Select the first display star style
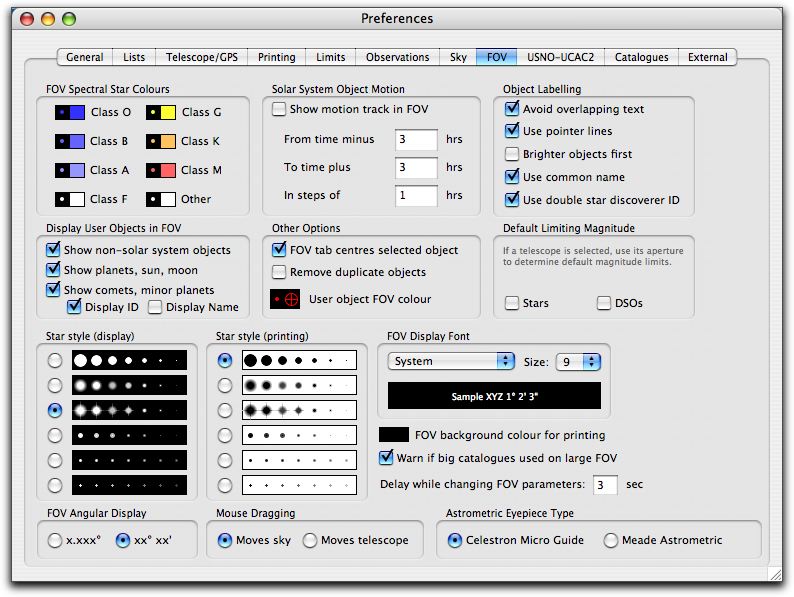 pos(54,360)
